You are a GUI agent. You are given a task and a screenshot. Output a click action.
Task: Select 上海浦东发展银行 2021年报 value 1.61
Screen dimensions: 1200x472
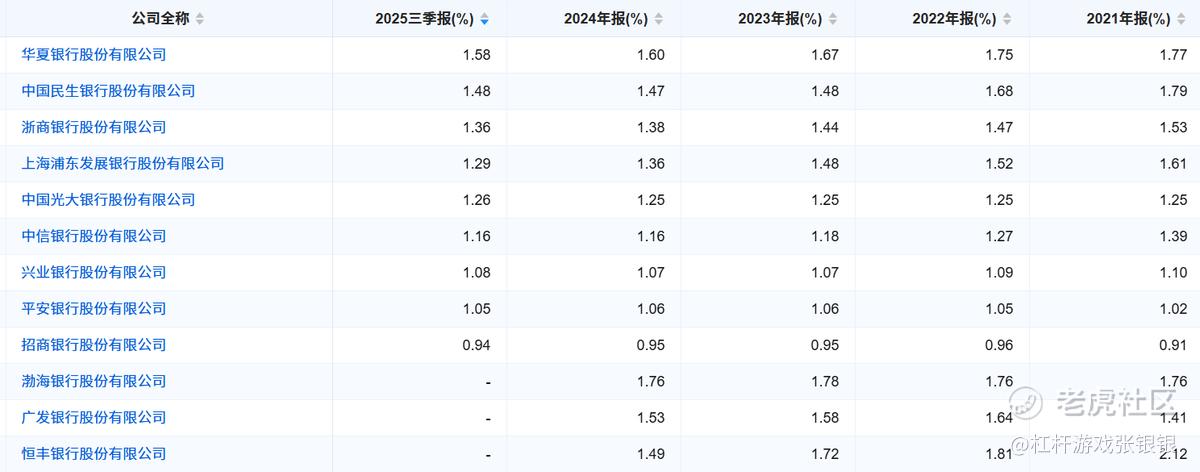click(x=1173, y=164)
